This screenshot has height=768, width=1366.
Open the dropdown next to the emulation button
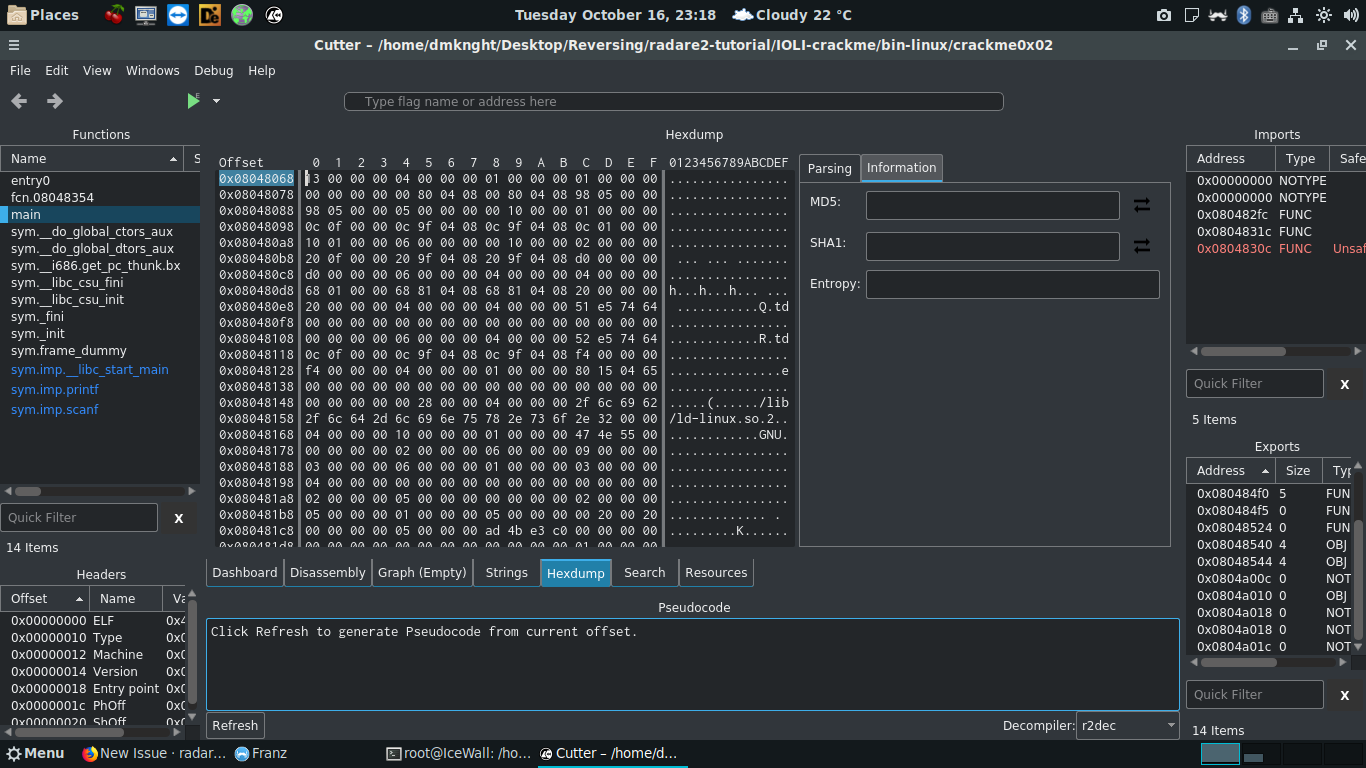pos(216,101)
